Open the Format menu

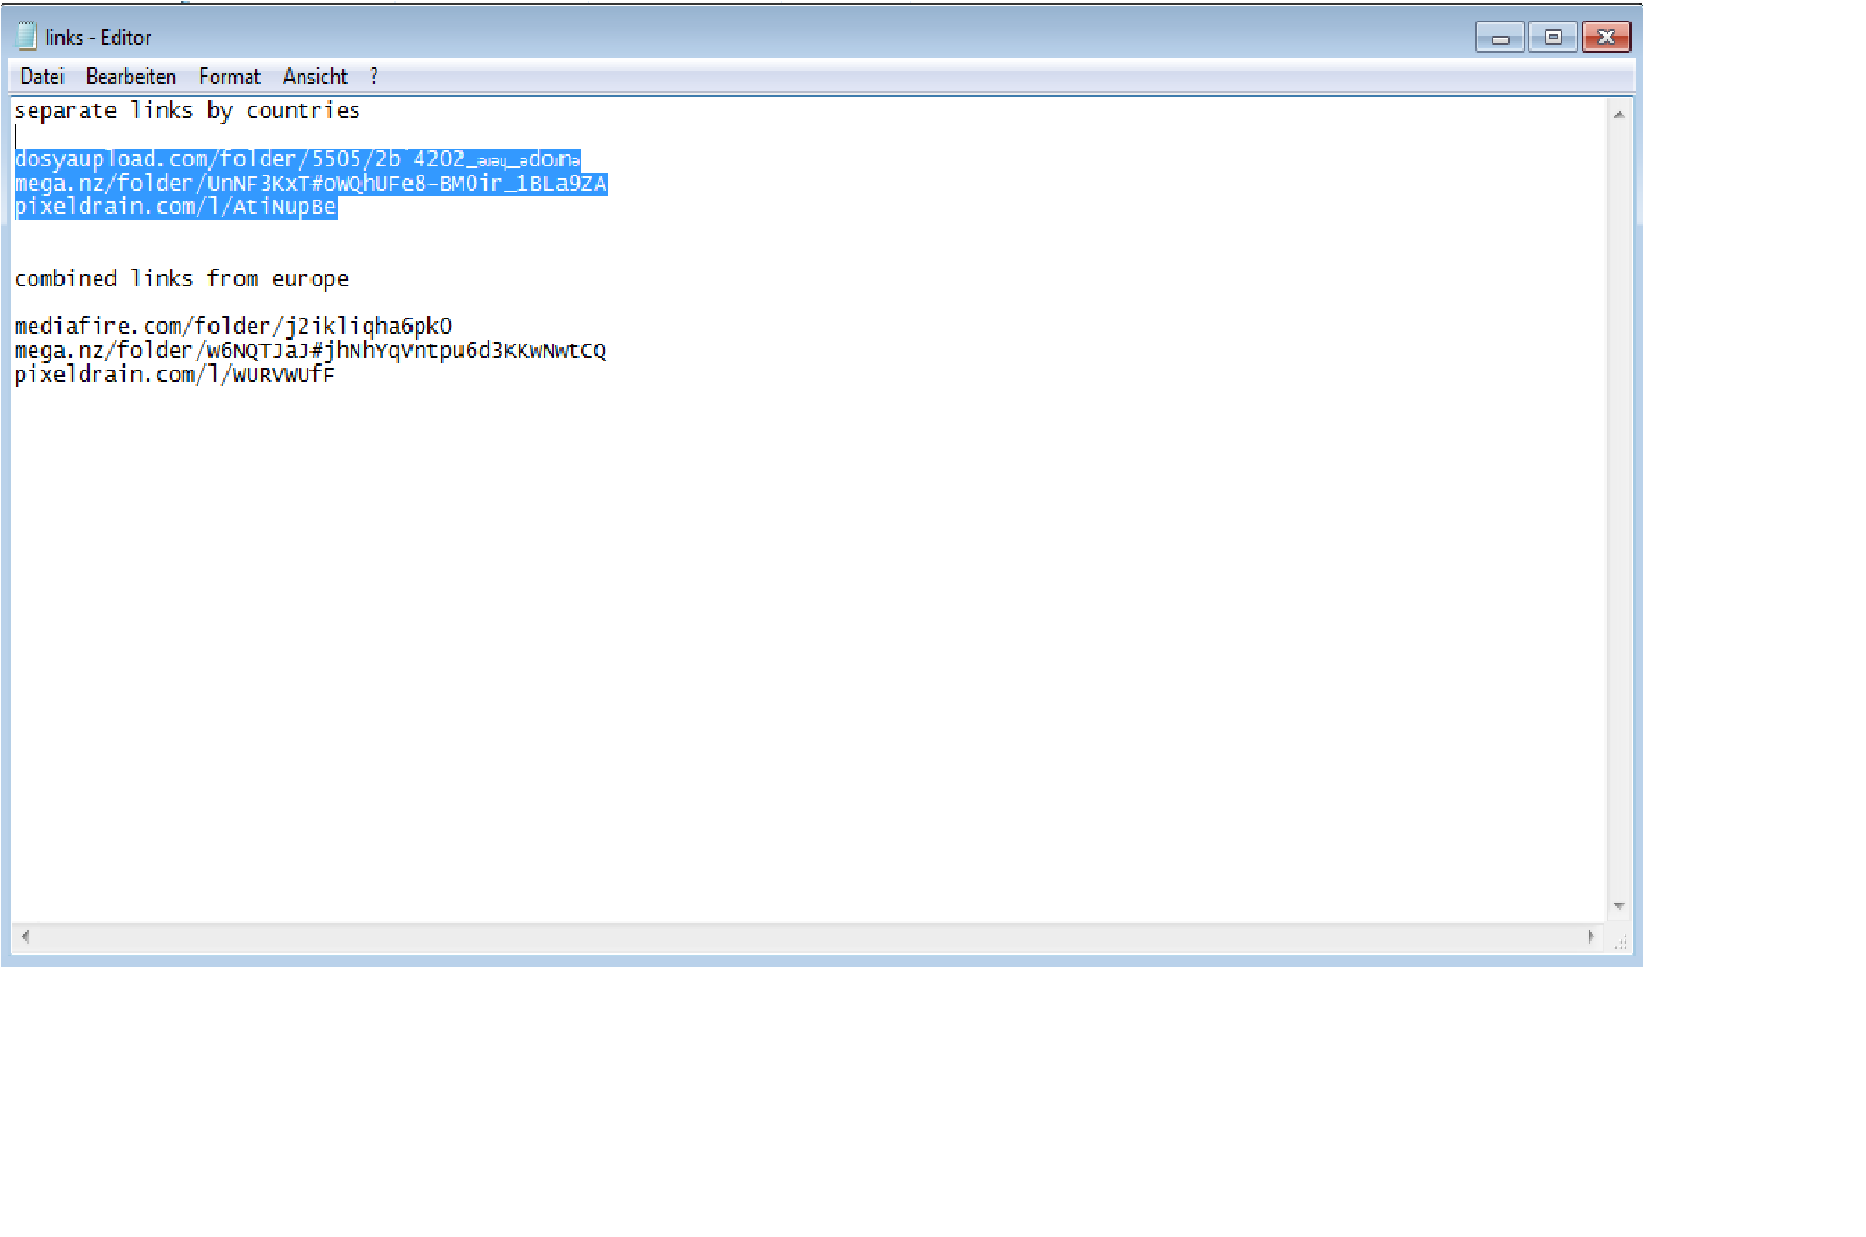[x=229, y=76]
